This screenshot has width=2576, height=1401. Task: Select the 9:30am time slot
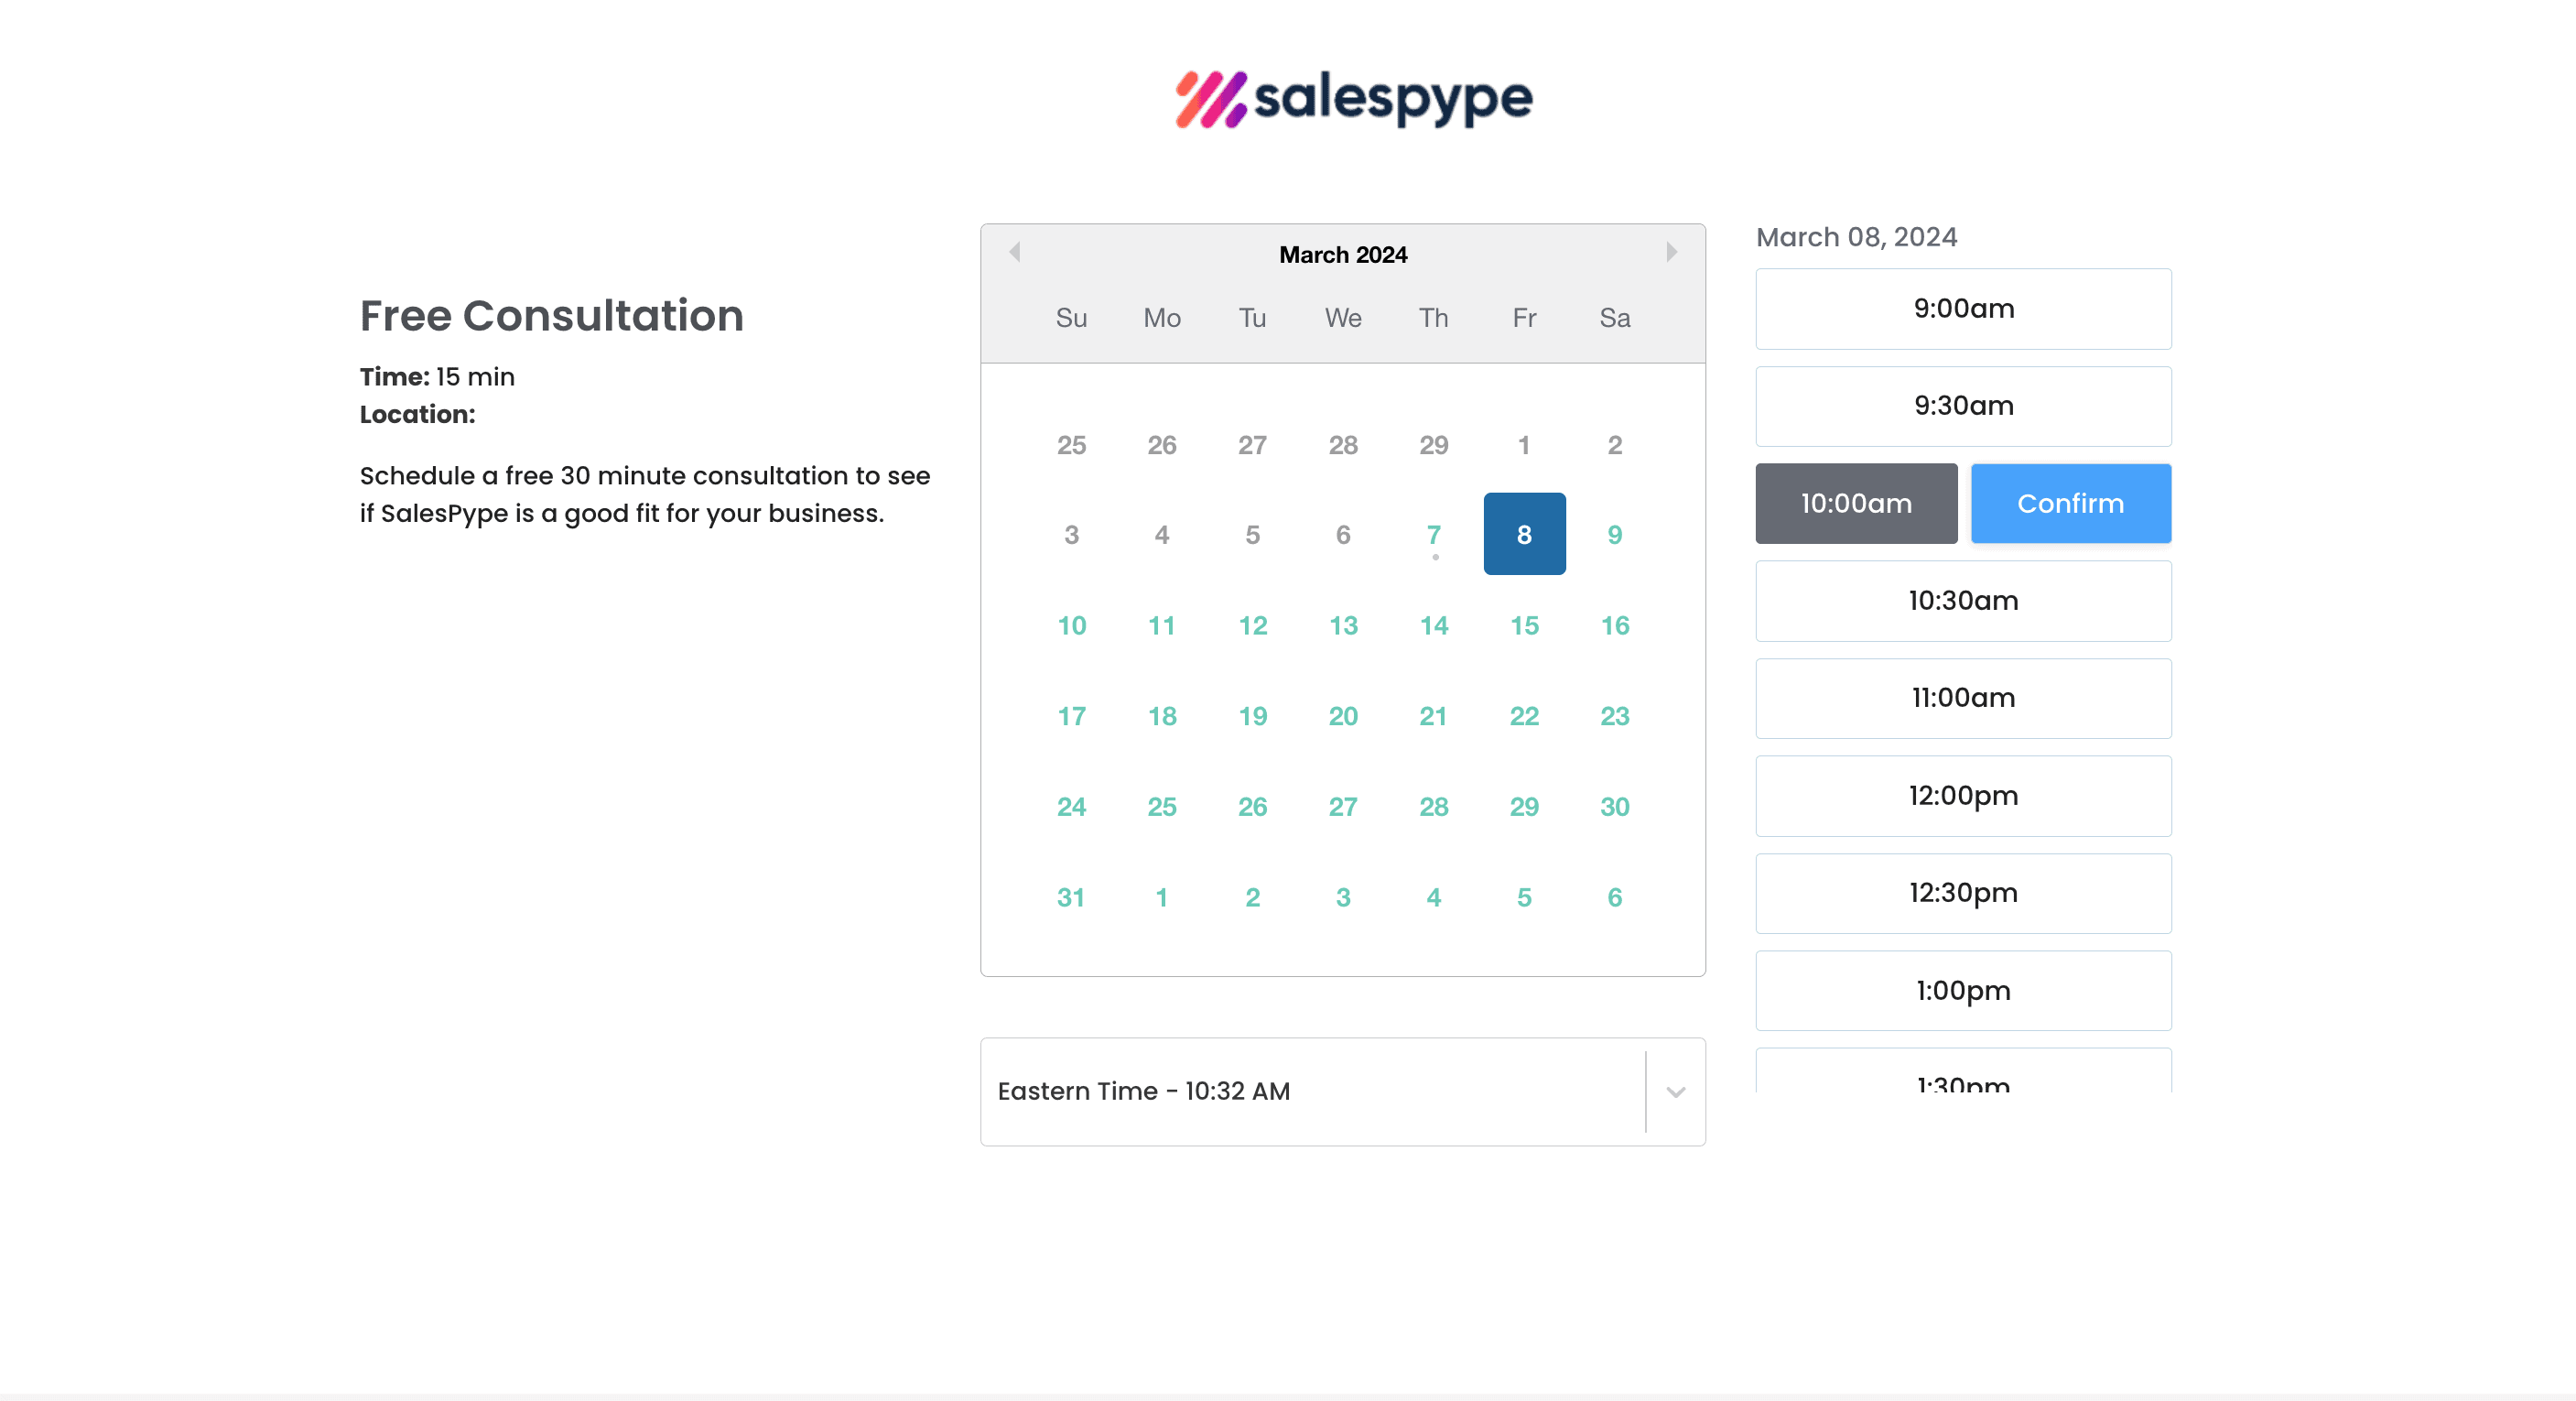point(1962,406)
